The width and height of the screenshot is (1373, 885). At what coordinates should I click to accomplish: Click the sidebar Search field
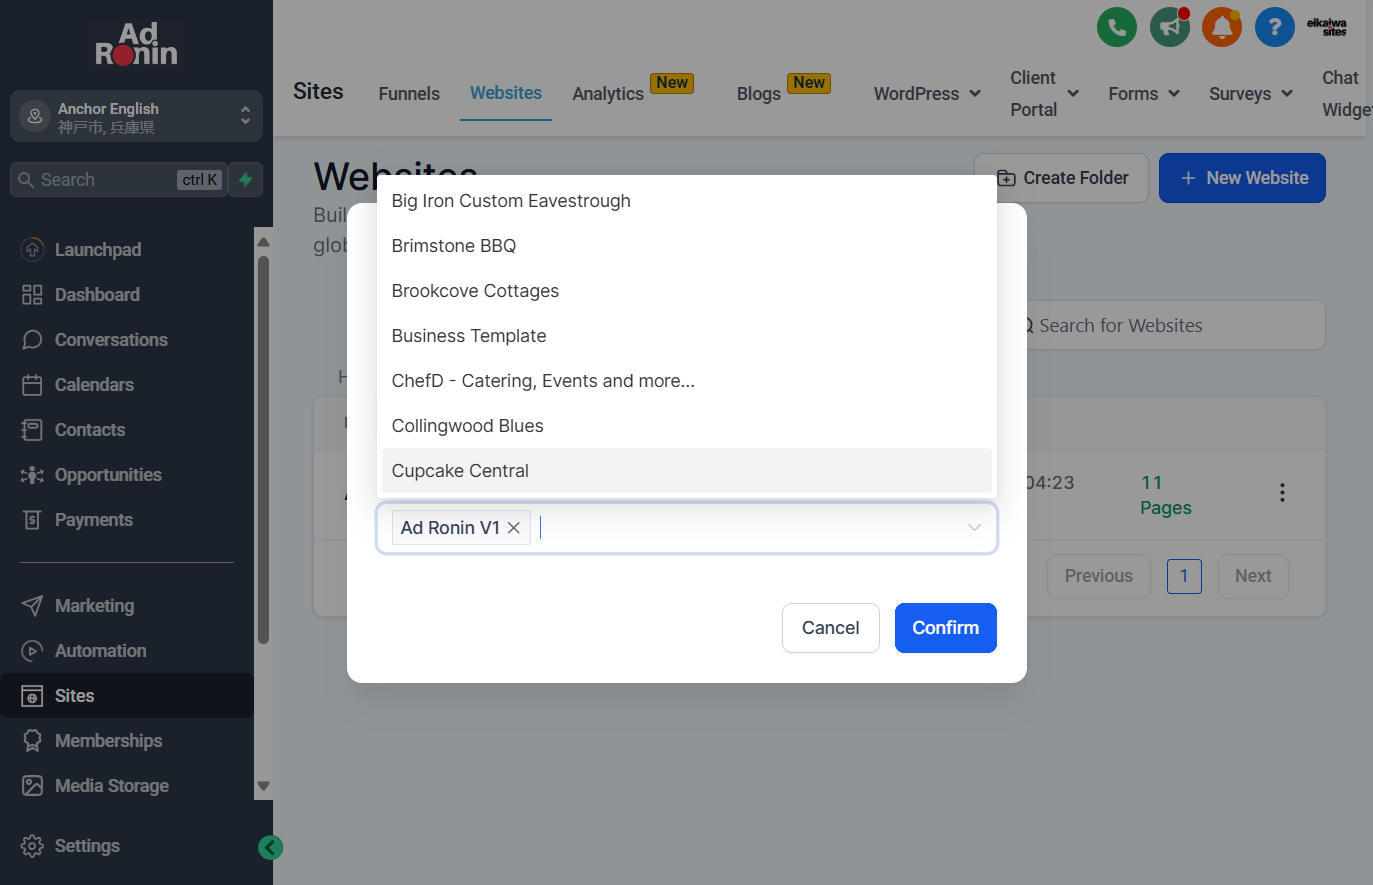118,180
